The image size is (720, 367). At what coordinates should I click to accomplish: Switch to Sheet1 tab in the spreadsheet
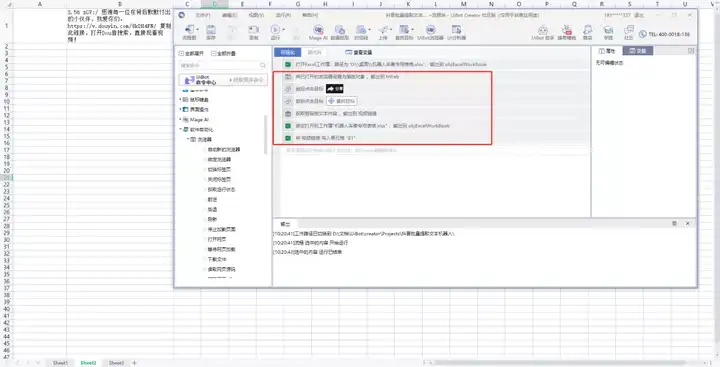[60, 363]
